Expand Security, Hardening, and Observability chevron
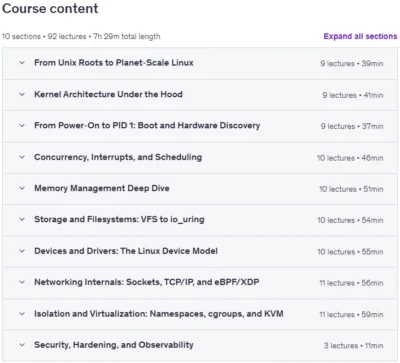This screenshot has width=400, height=363. click(x=22, y=345)
